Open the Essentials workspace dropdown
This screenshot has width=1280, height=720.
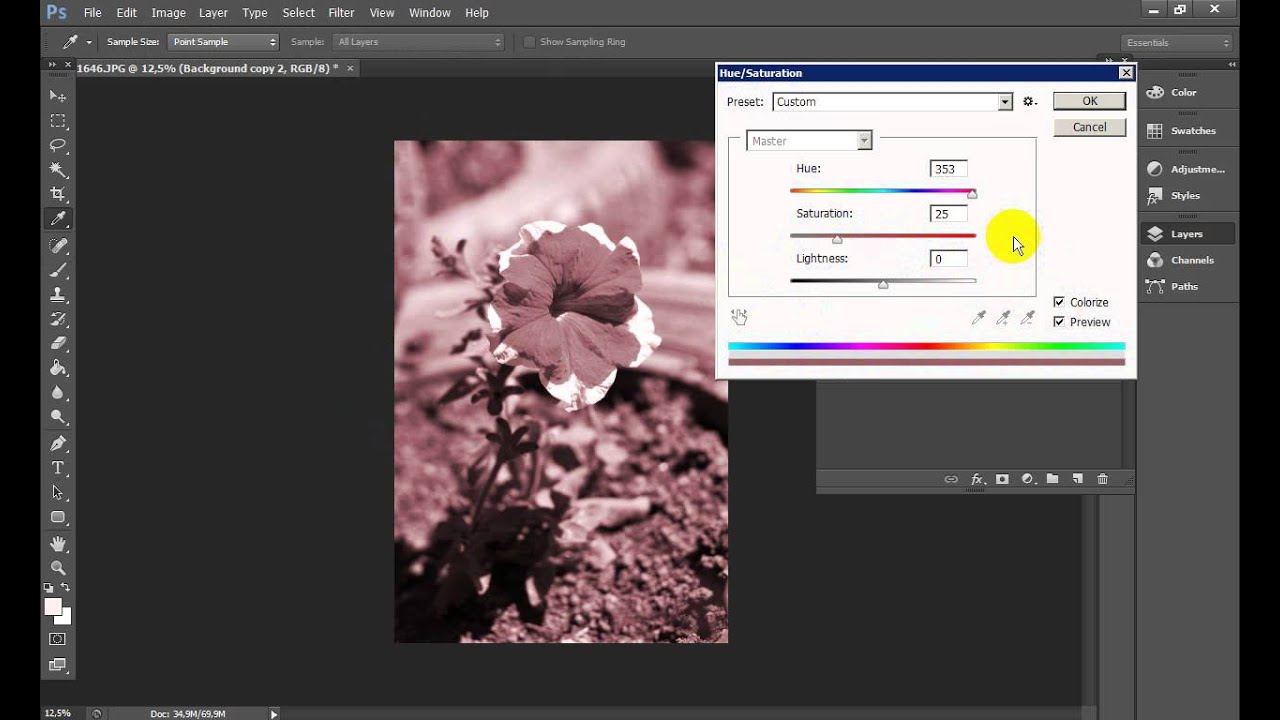tap(1177, 43)
